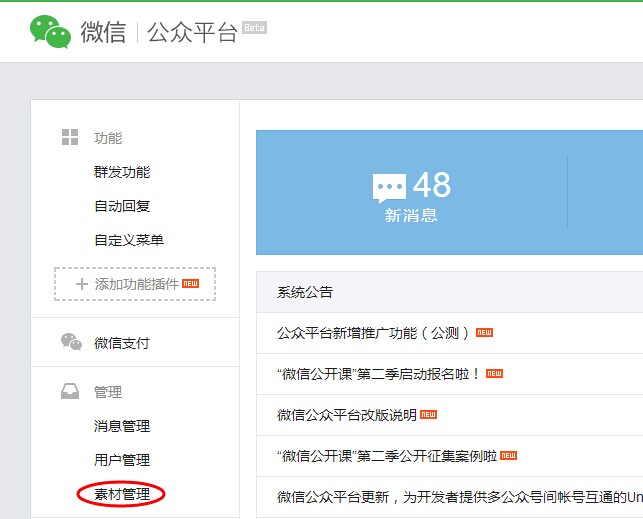
Task: Open 自动回复 menu item
Action: (122, 206)
